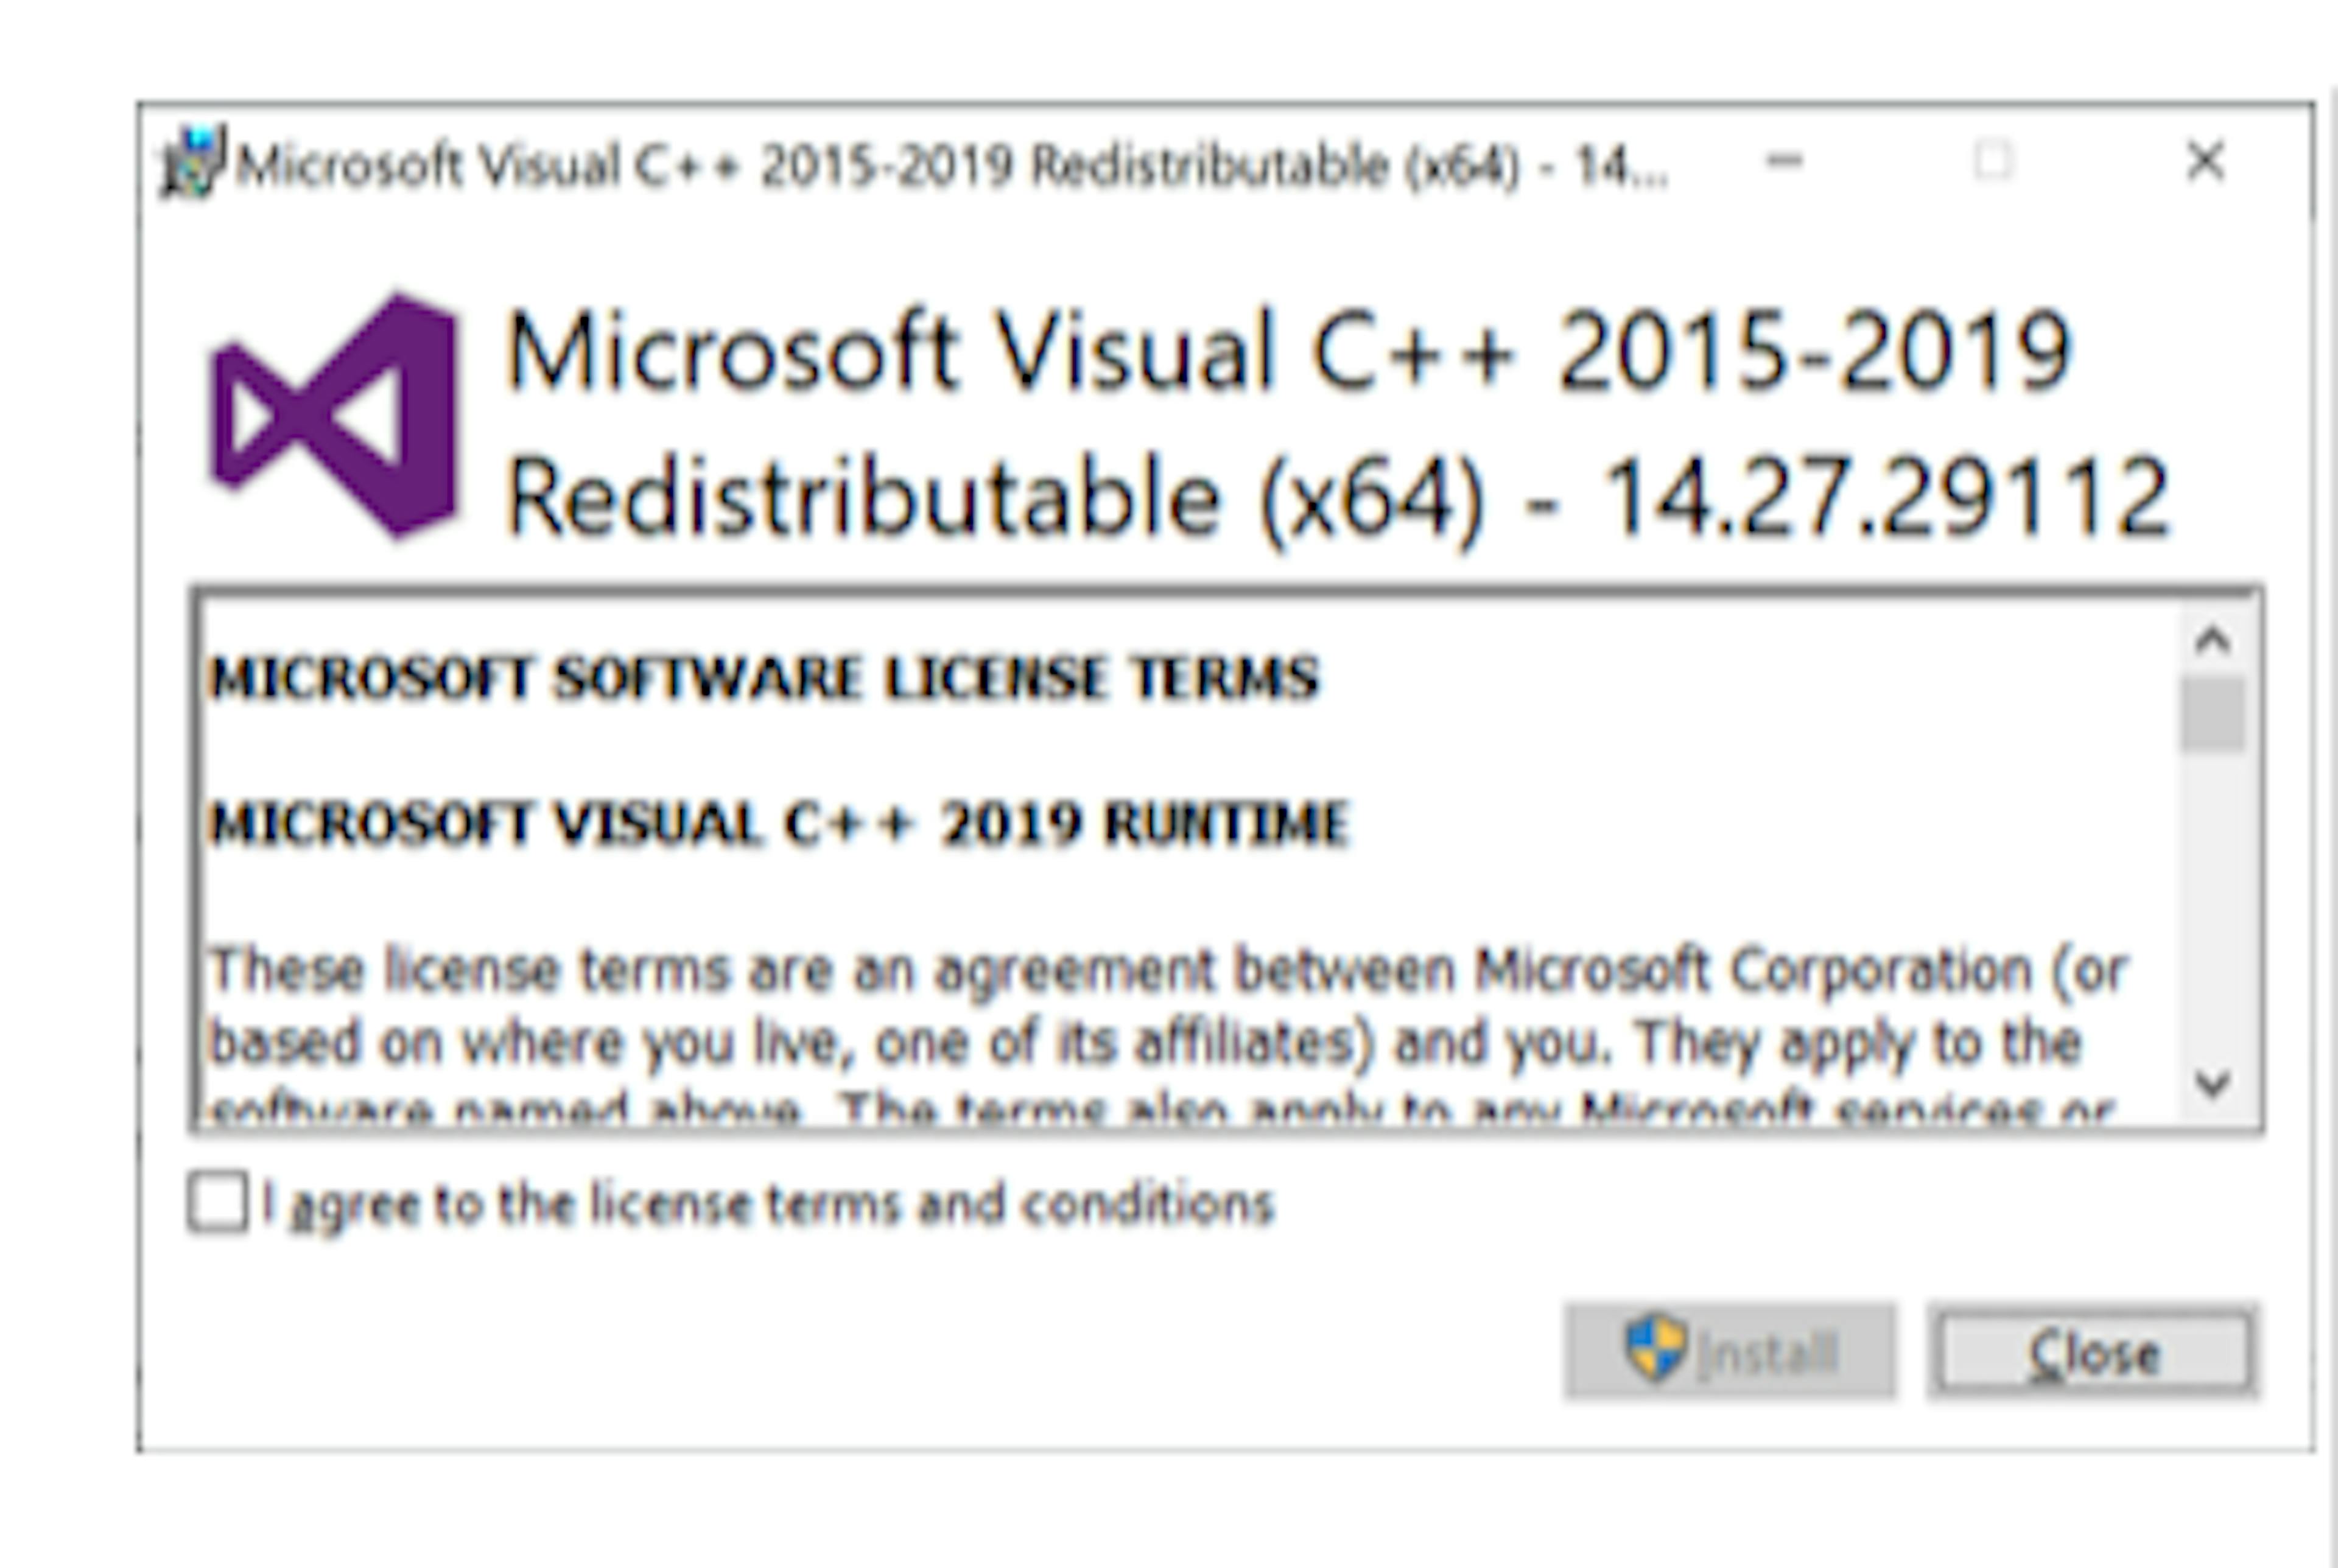Click the greyed-out maximize window button

click(1993, 161)
